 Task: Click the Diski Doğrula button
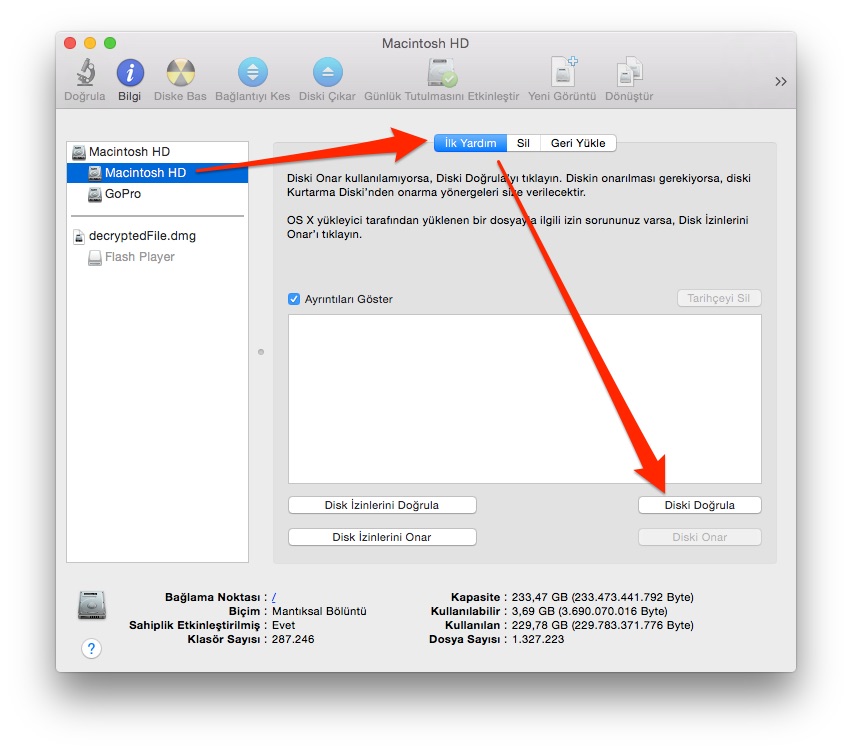(x=699, y=505)
